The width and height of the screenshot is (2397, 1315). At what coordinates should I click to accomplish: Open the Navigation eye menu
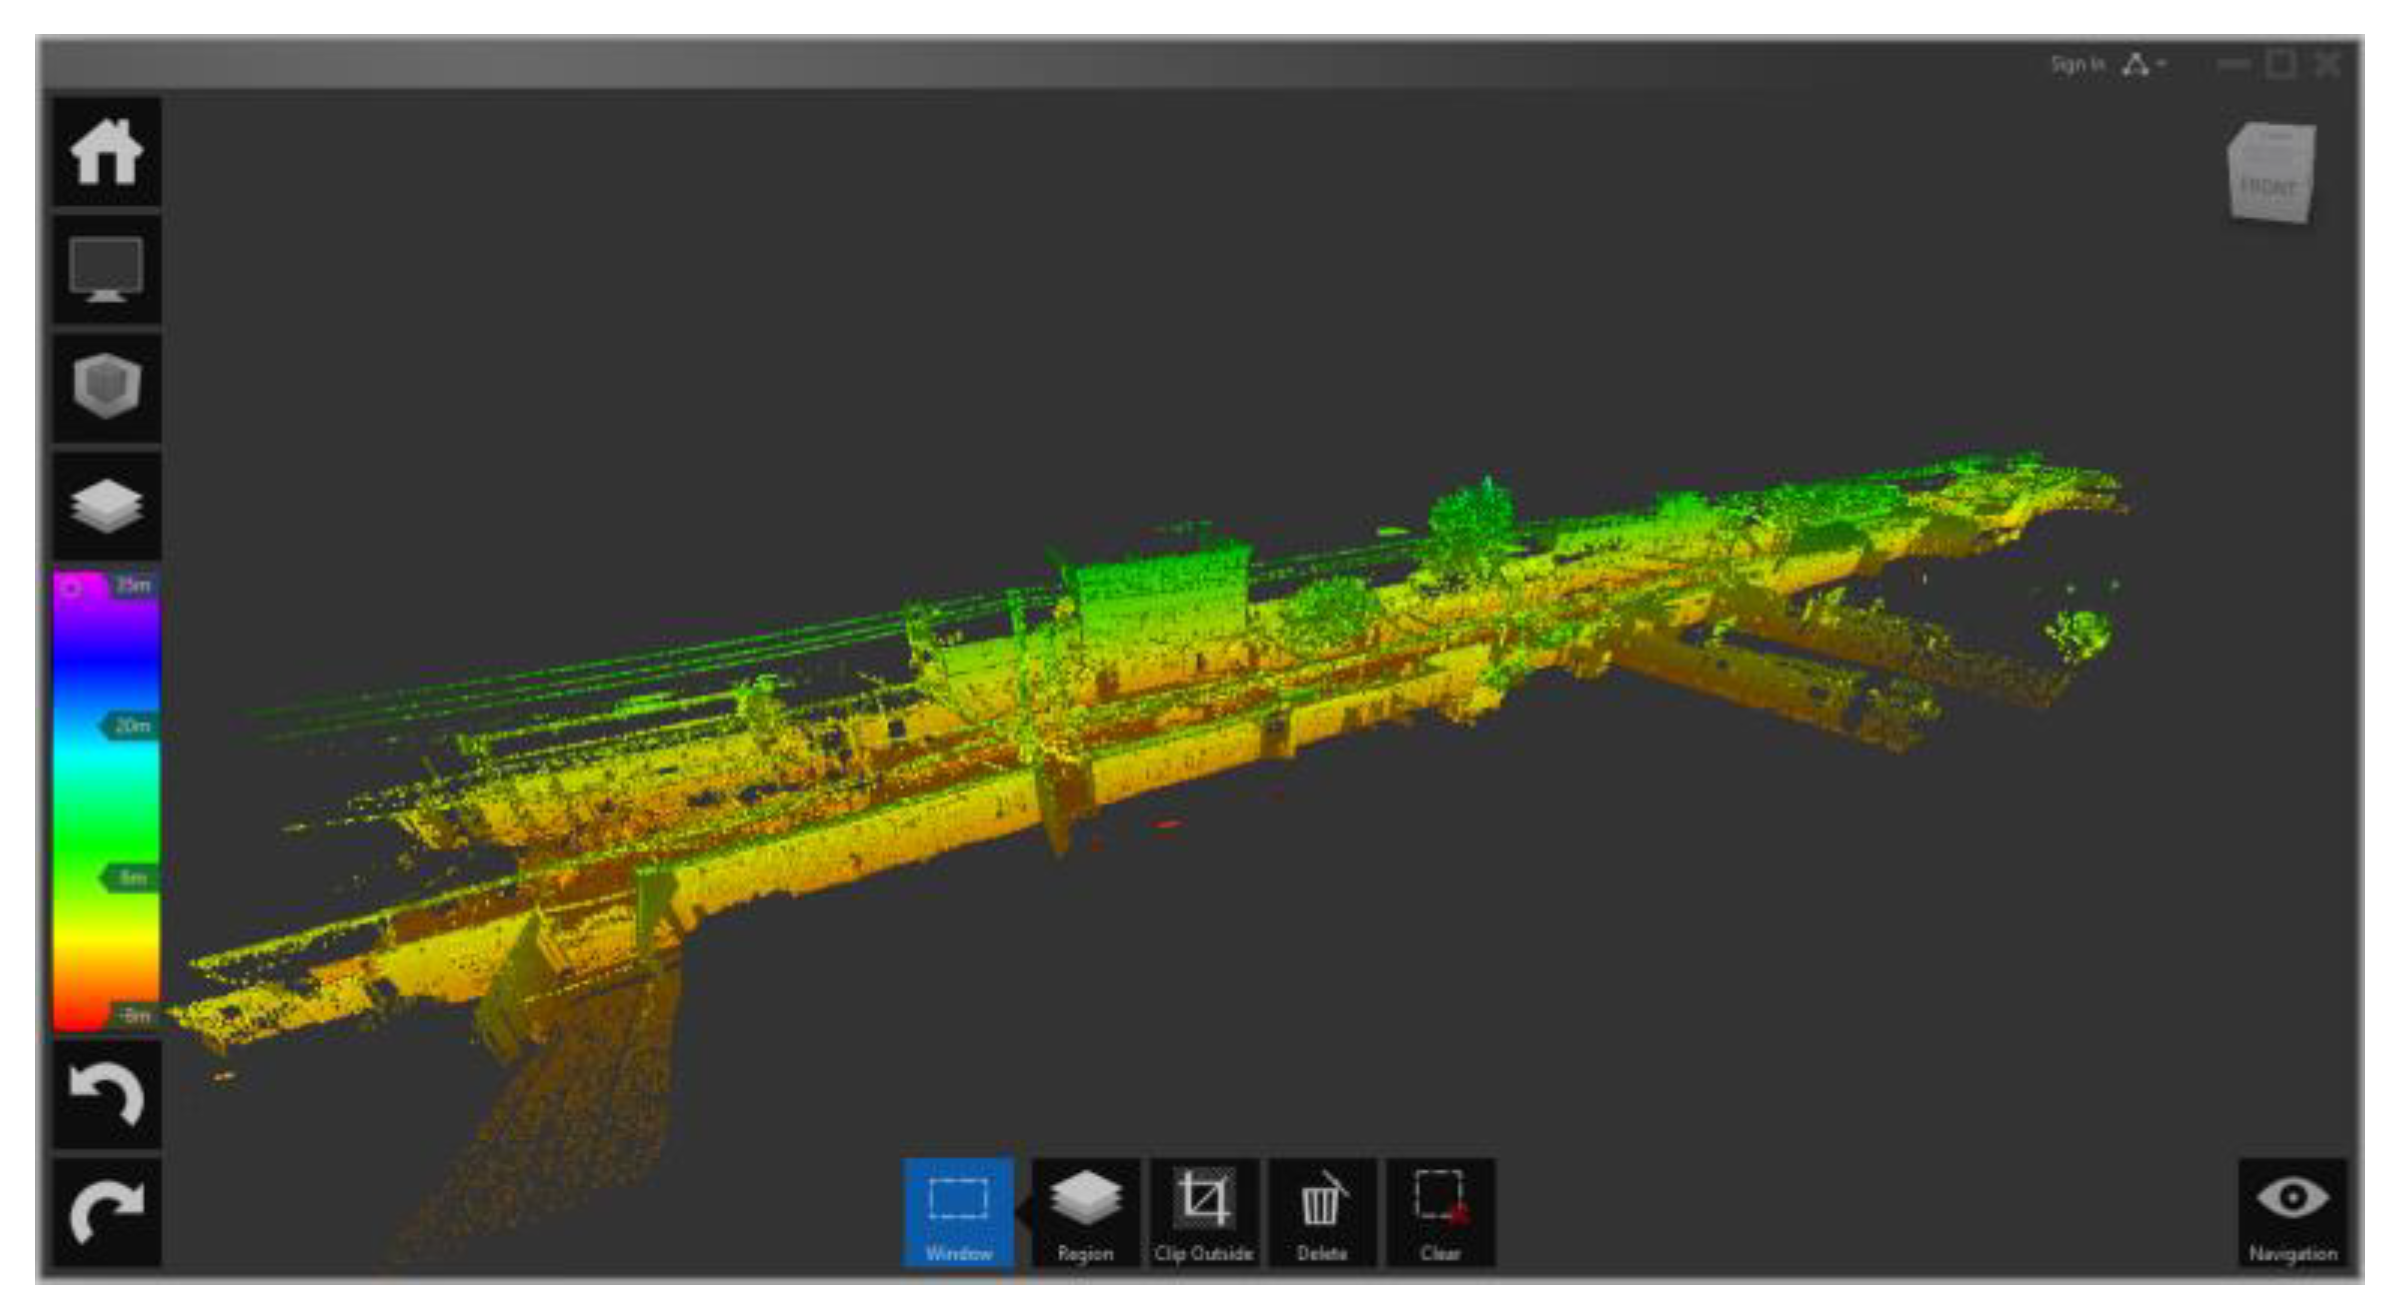(2292, 1212)
